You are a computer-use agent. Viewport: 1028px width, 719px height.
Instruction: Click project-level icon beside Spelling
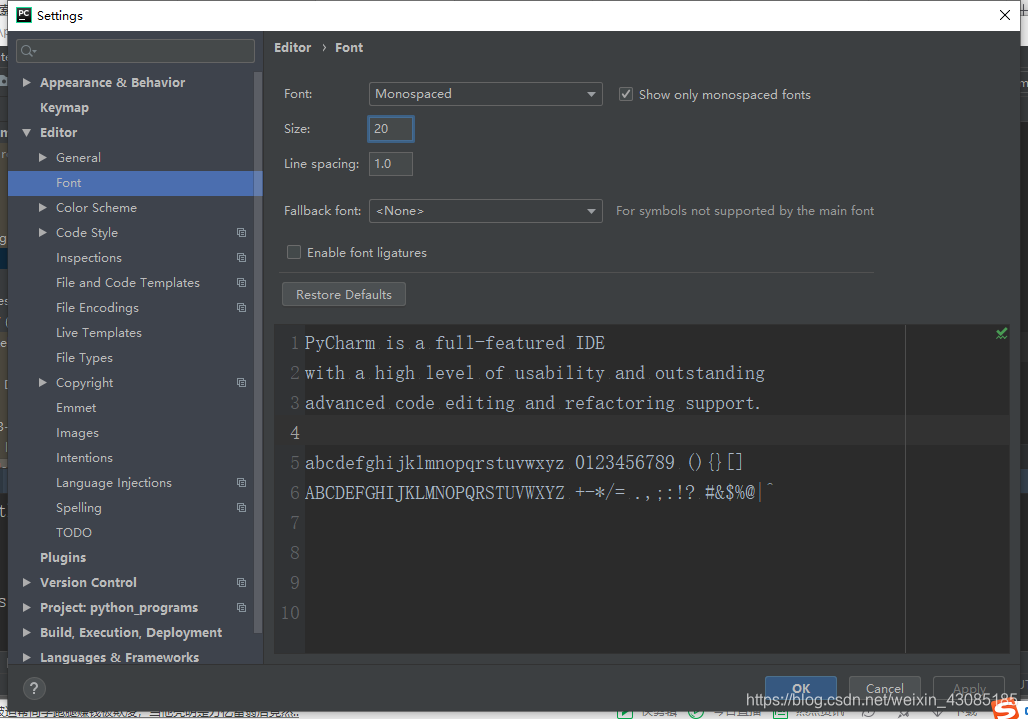click(241, 508)
